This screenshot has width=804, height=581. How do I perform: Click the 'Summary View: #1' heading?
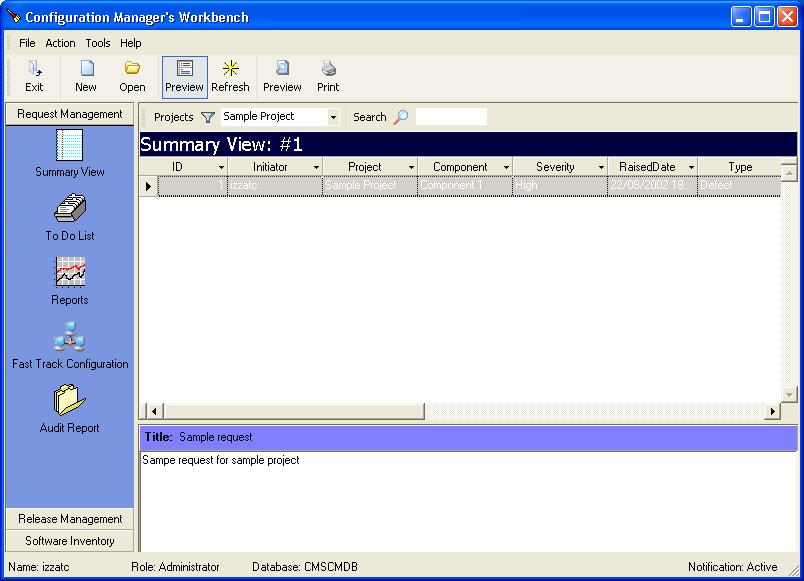point(221,145)
